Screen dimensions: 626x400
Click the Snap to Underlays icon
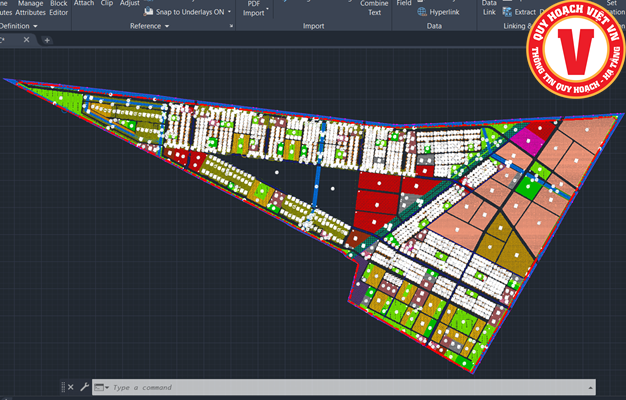[x=148, y=12]
